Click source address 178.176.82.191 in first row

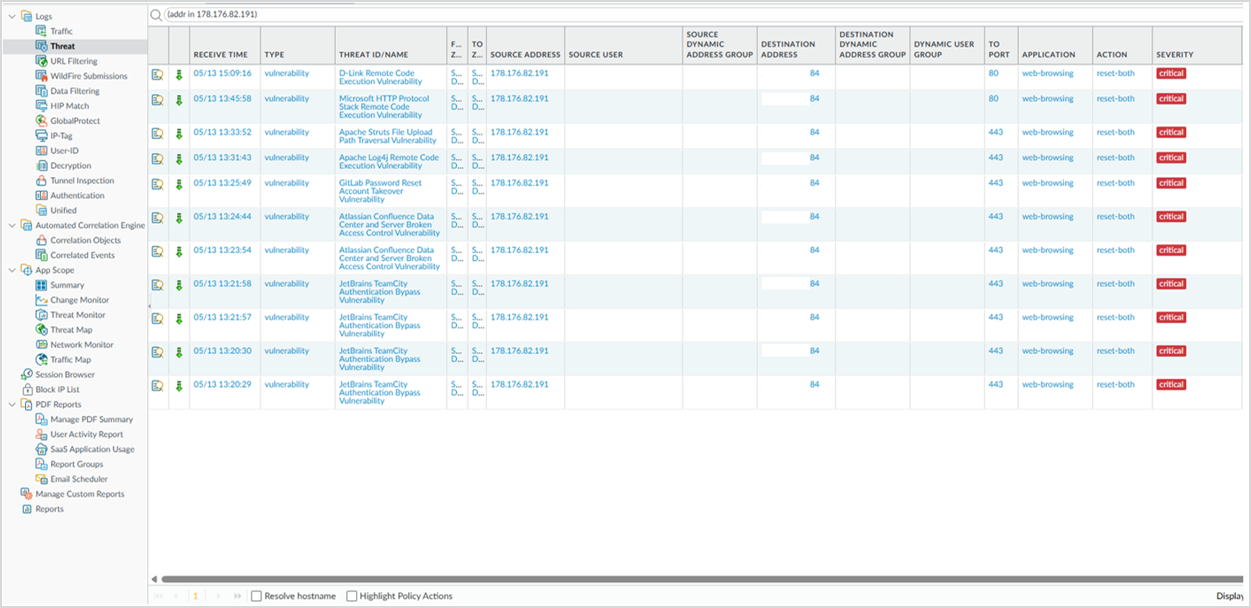(519, 73)
